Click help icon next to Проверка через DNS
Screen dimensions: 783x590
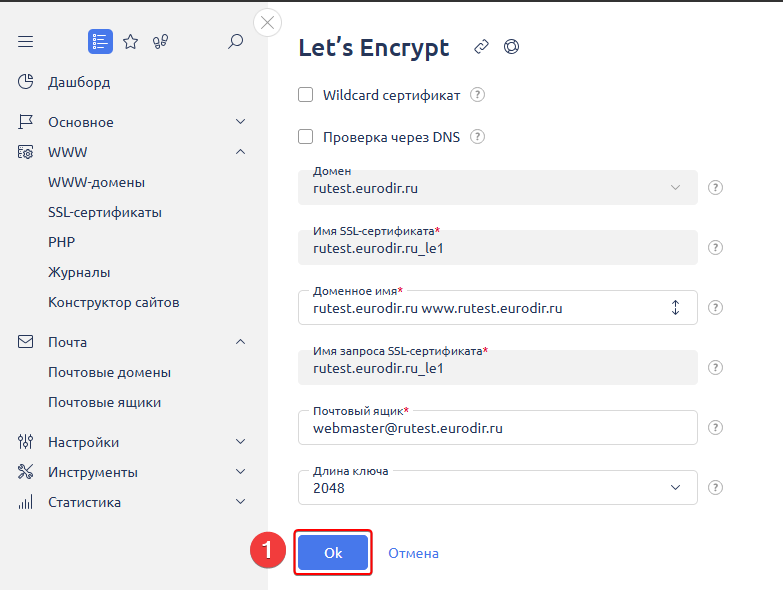pyautogui.click(x=478, y=137)
